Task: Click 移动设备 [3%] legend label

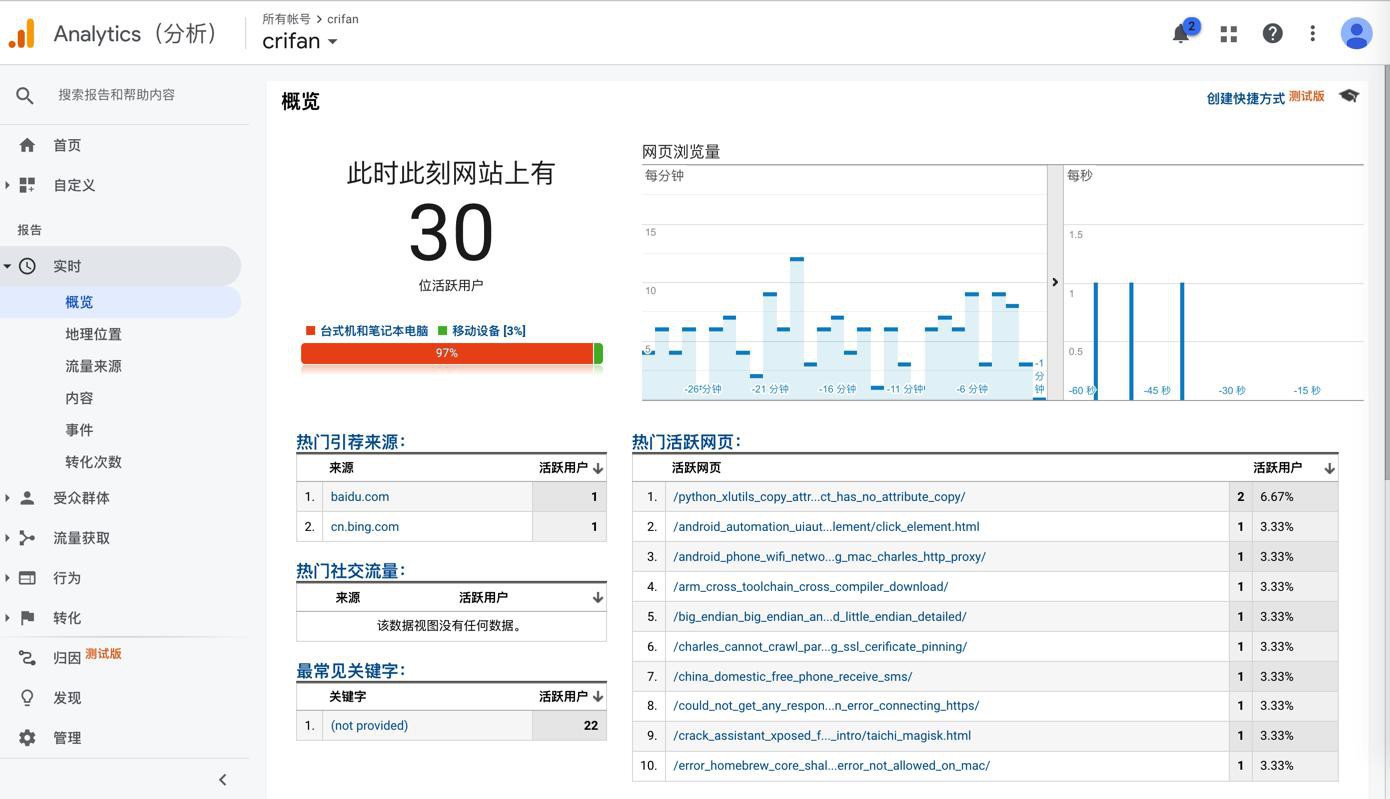Action: [x=488, y=331]
